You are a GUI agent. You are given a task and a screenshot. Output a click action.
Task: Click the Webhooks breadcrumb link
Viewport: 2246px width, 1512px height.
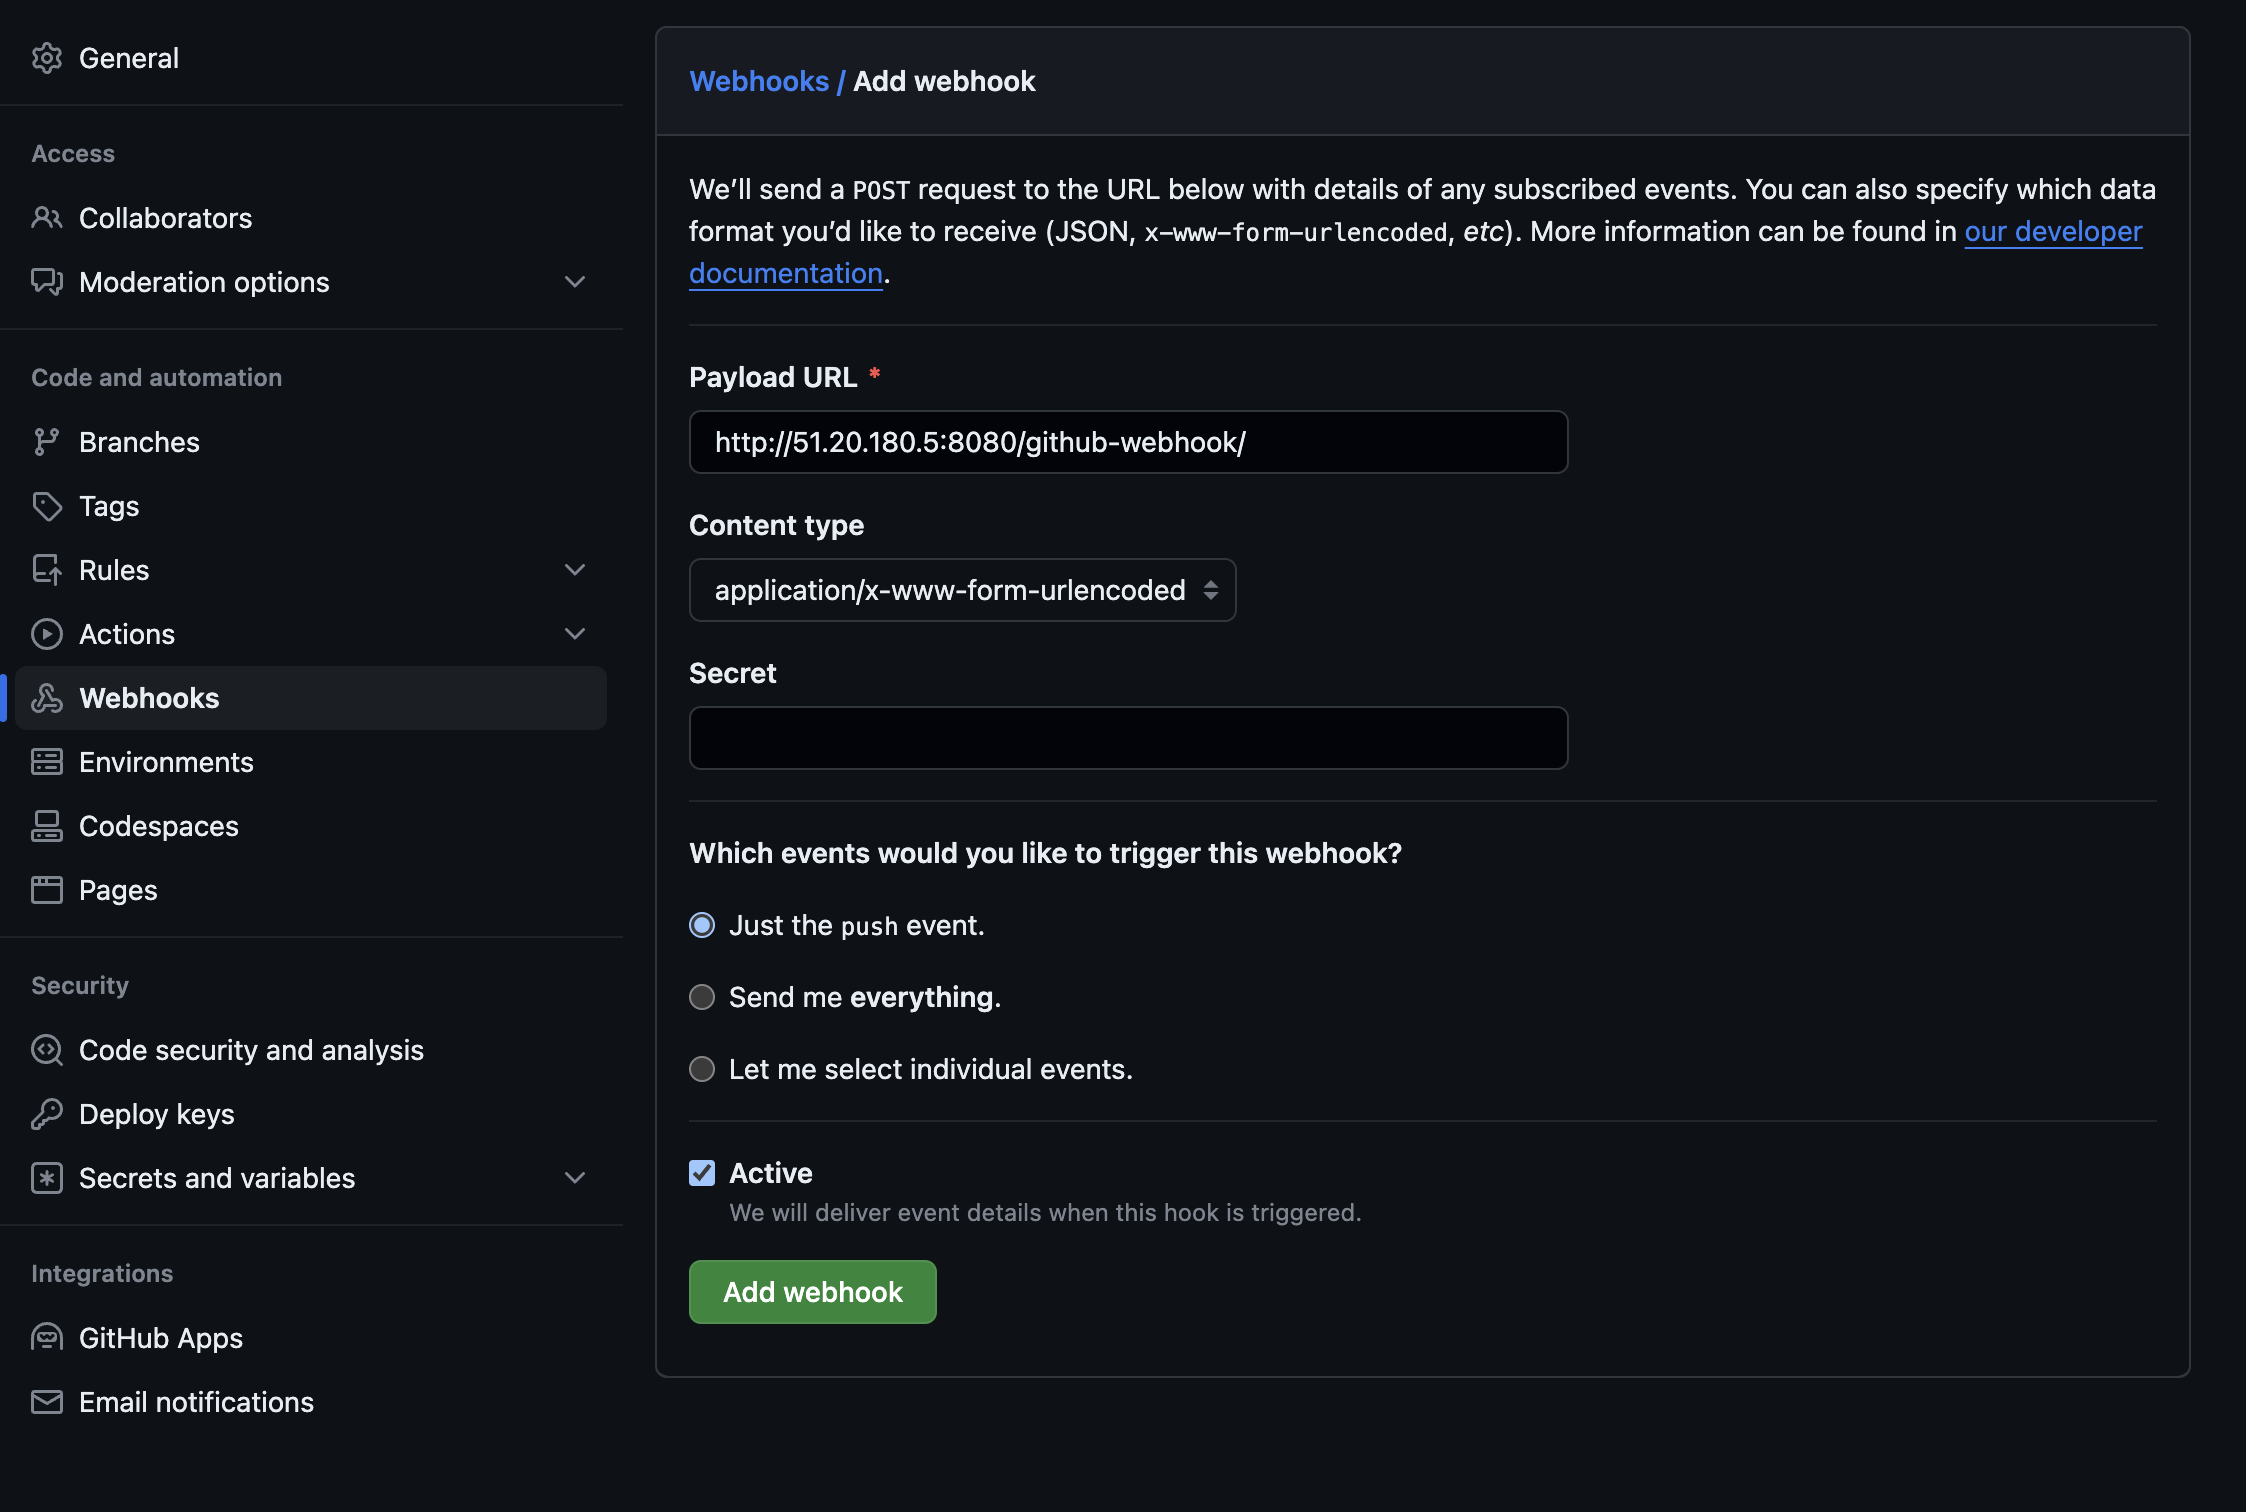pyautogui.click(x=759, y=81)
